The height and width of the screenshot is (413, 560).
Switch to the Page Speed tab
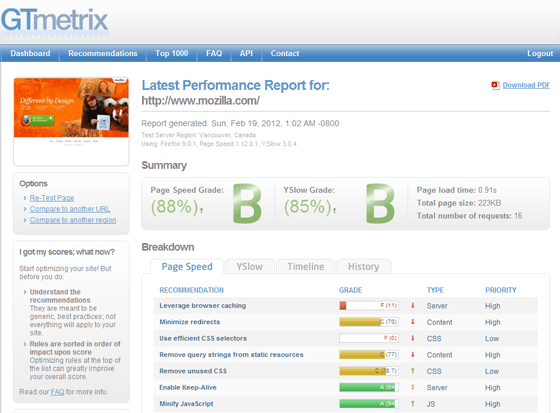click(187, 267)
